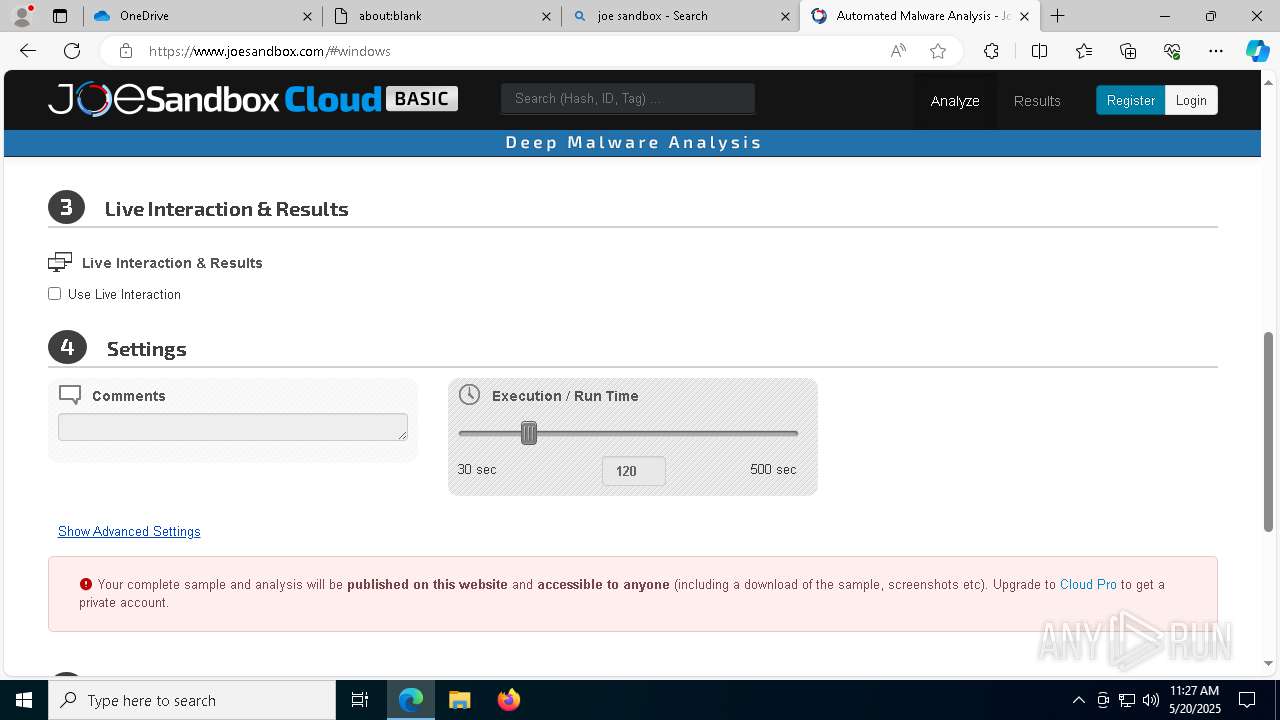Open Show Advanced Settings link
The height and width of the screenshot is (720, 1280).
(129, 531)
